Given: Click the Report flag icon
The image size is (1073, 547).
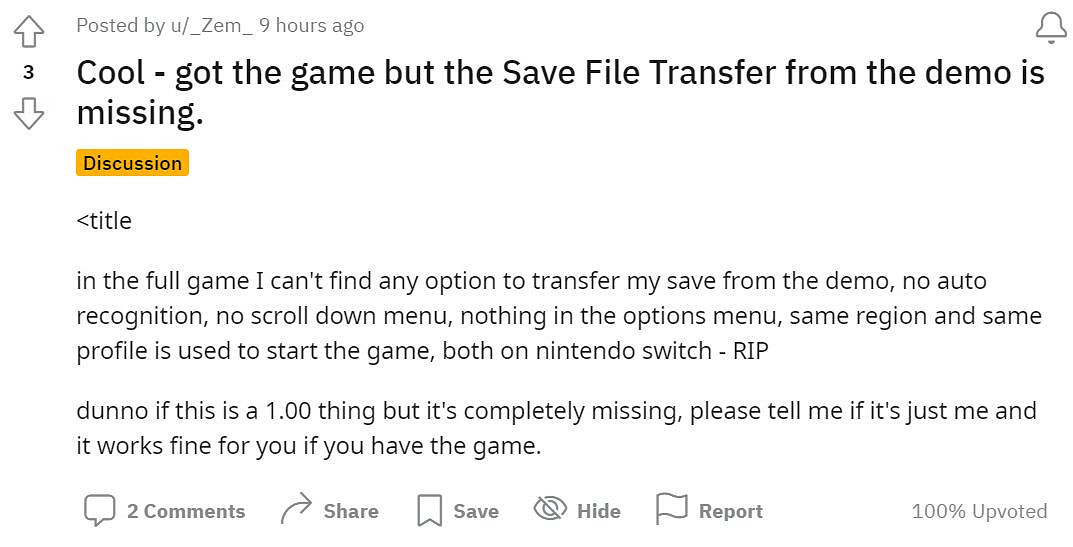Looking at the screenshot, I should [671, 510].
